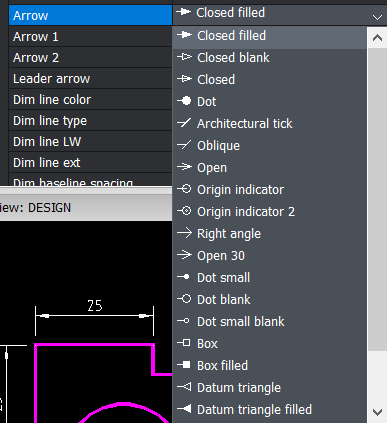Click the Dot arrowhead icon
Viewport: 387px width, 423px height.
[184, 101]
